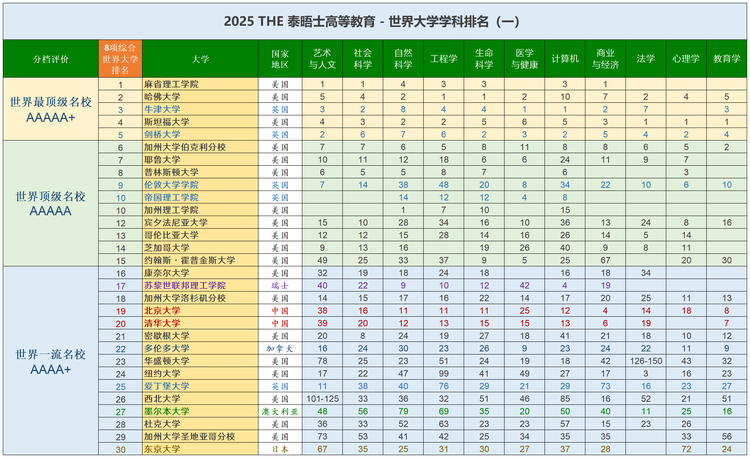Viewport: 750px width, 458px height.
Task: Select the 爱丁堡大学 cell
Action: [200, 386]
